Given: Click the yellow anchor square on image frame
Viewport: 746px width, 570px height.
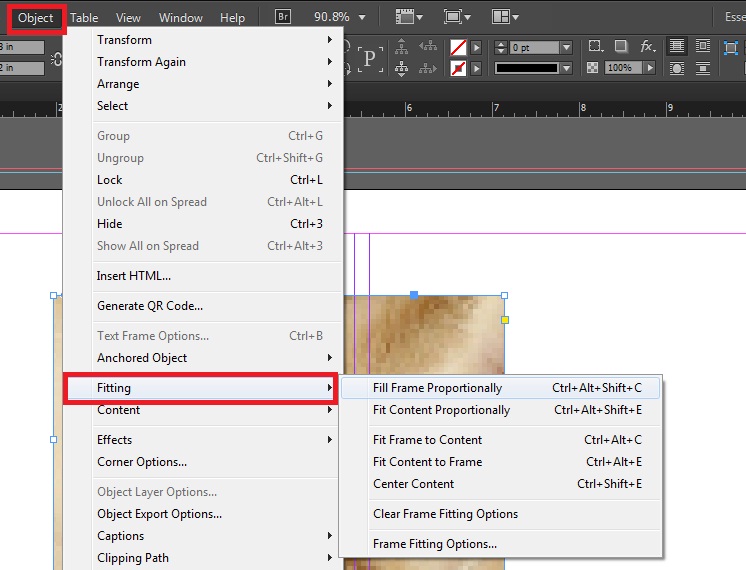Looking at the screenshot, I should [x=505, y=320].
